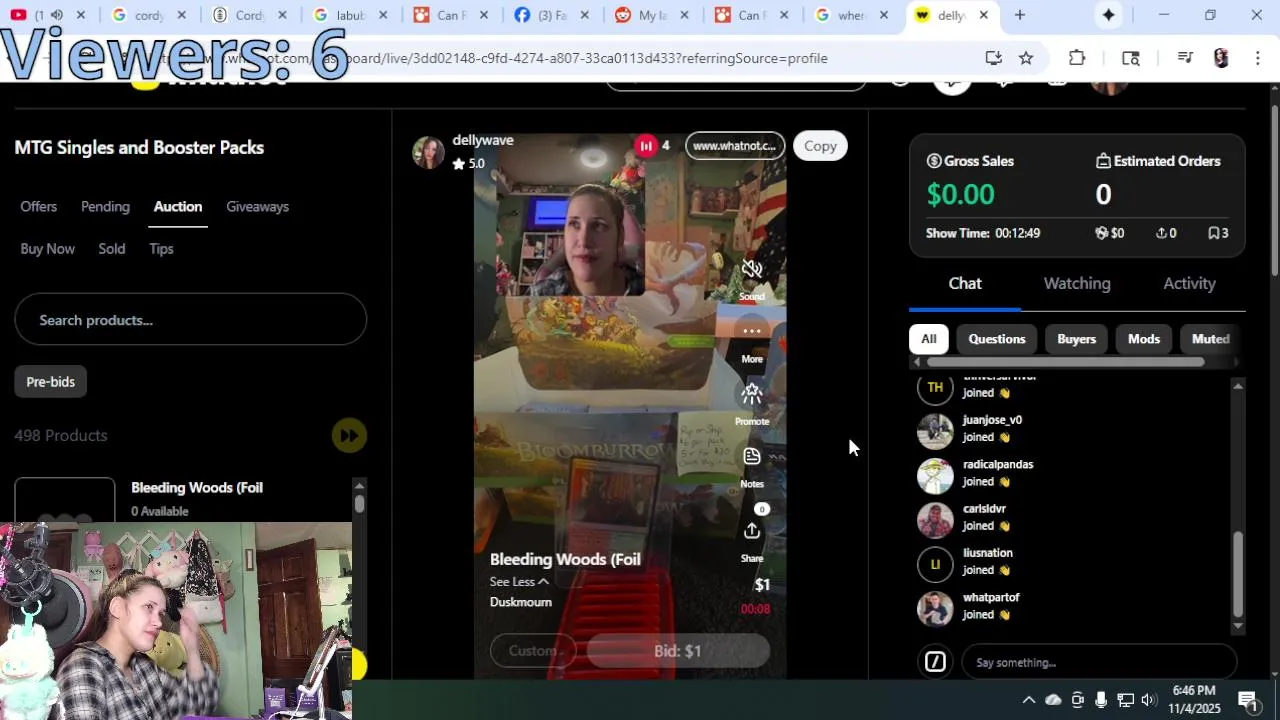The image size is (1280, 720).
Task: Click the Bid: $1 button
Action: 678,651
